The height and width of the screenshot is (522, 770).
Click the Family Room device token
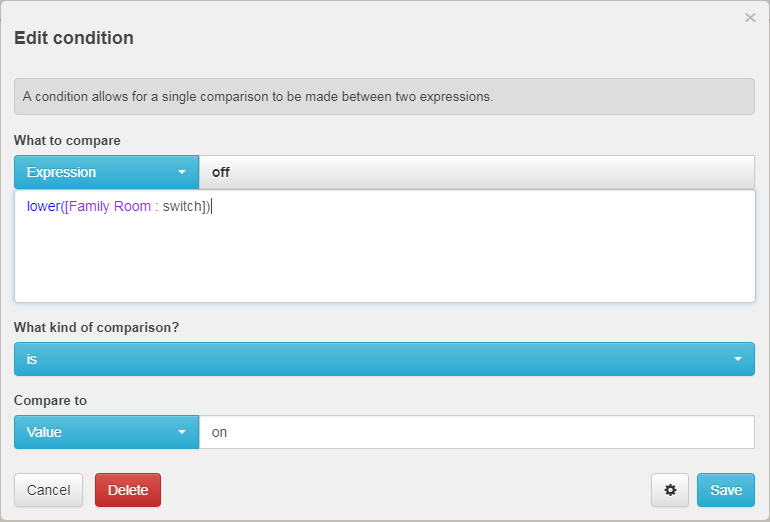point(110,206)
